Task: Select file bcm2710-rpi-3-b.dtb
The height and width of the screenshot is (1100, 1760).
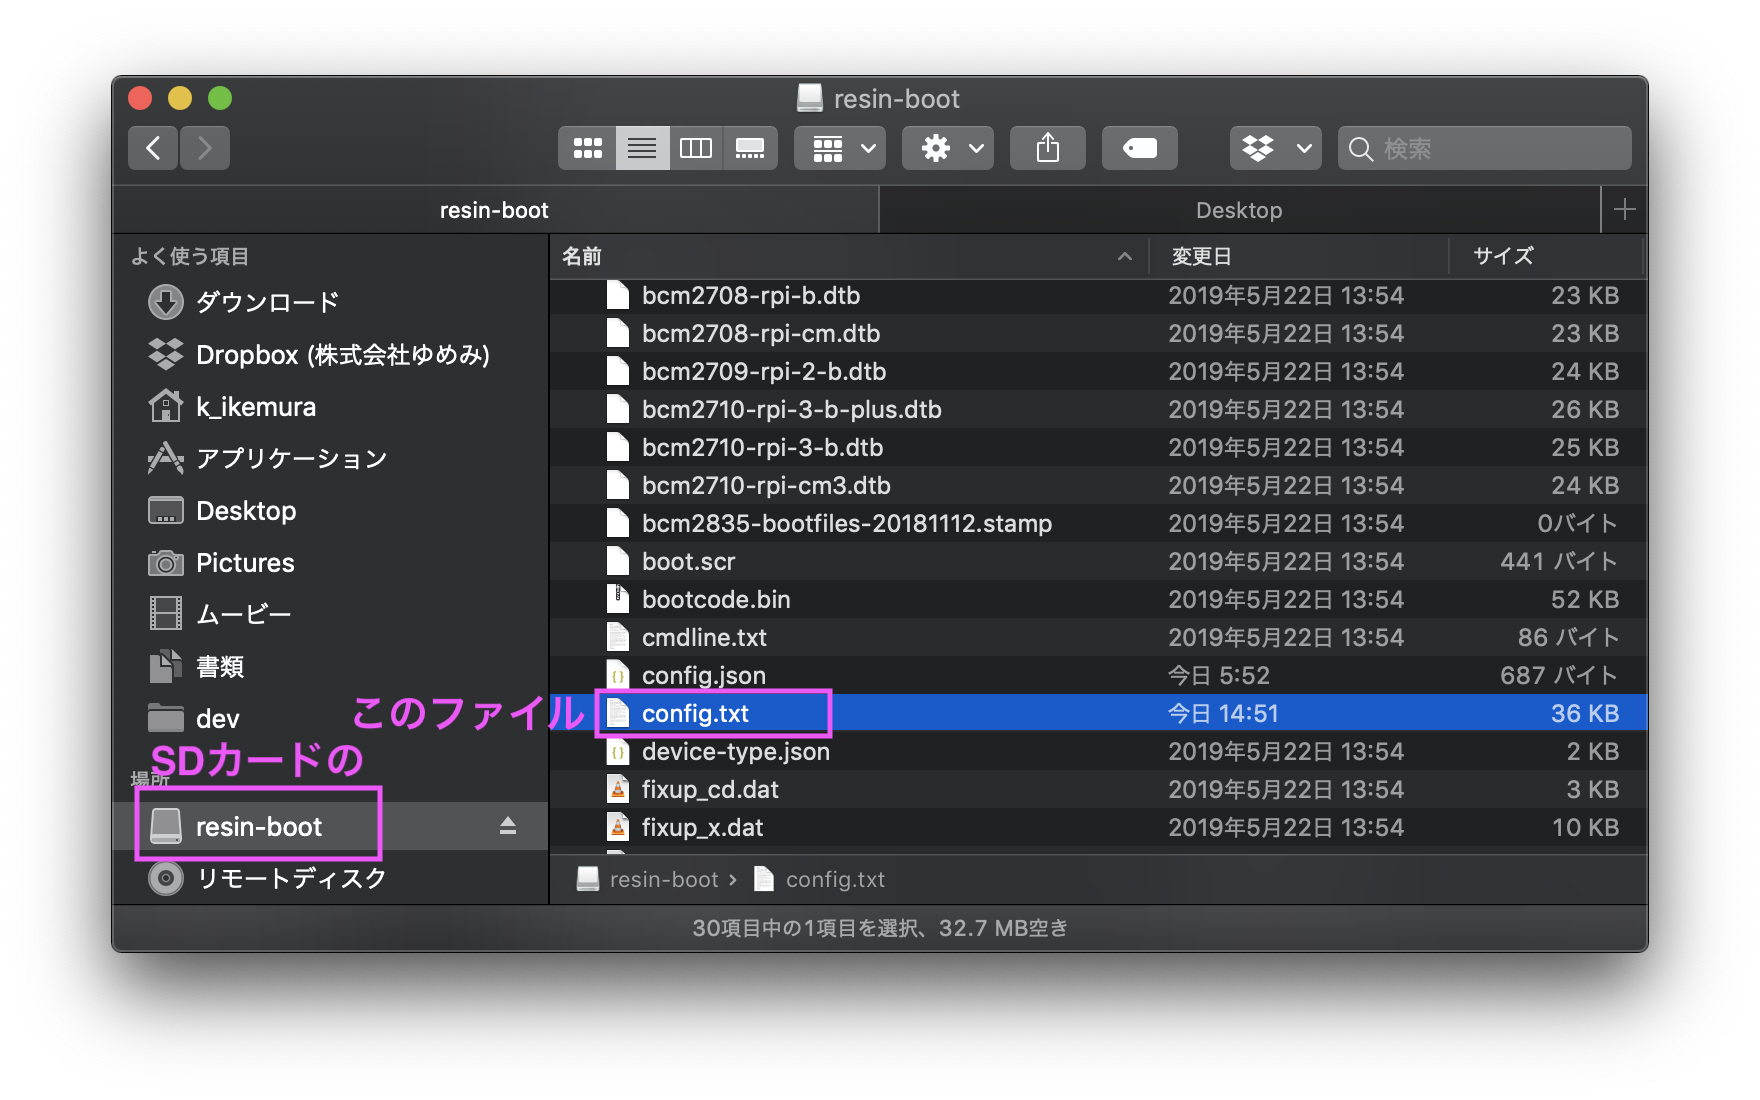Action: [x=1098, y=448]
